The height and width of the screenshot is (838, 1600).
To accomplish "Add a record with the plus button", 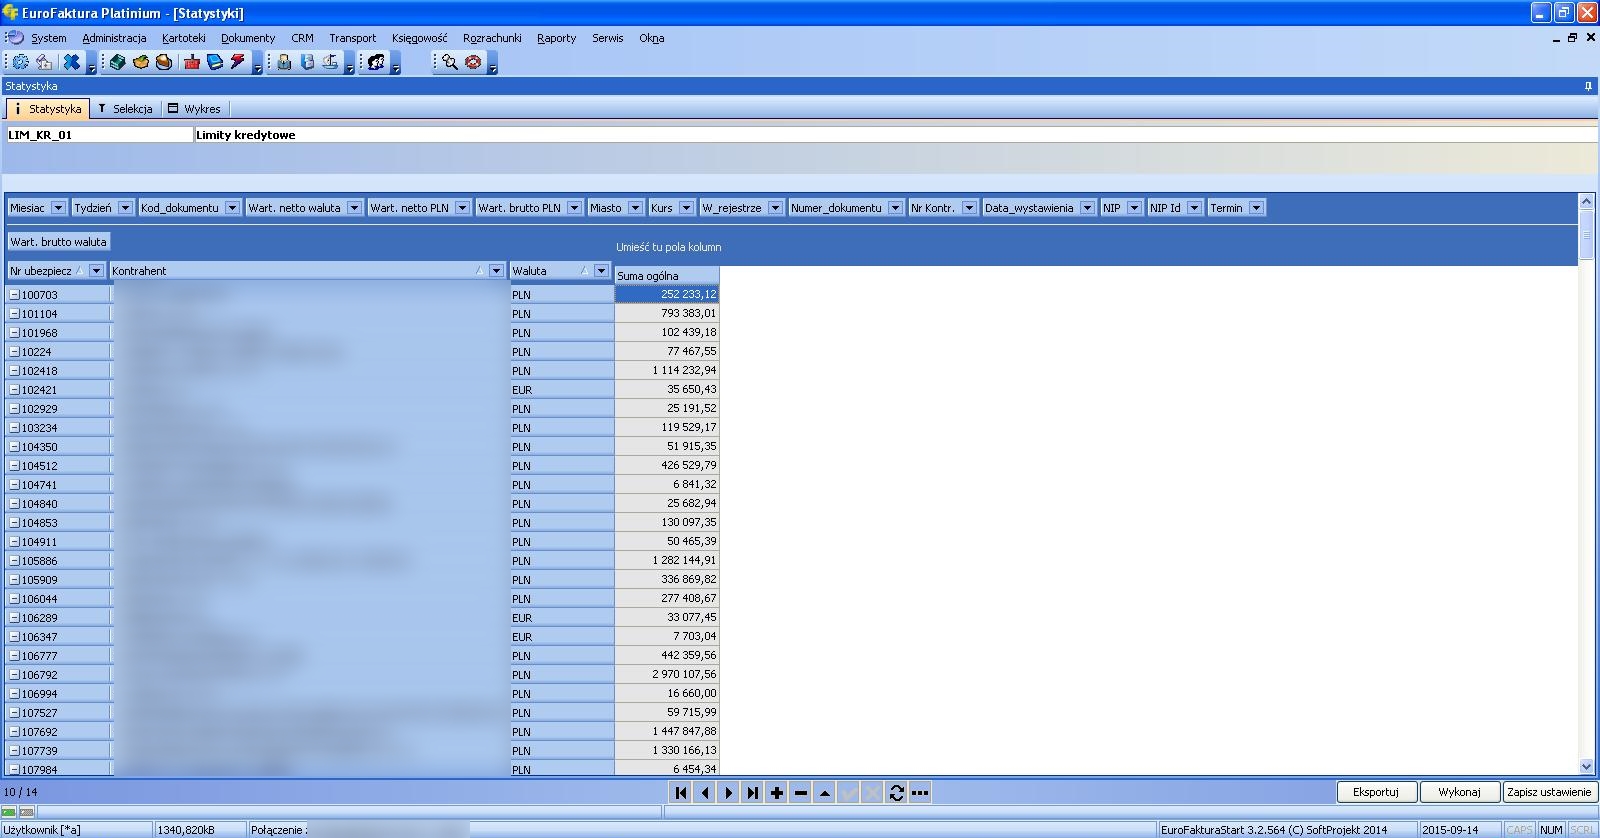I will pyautogui.click(x=777, y=793).
